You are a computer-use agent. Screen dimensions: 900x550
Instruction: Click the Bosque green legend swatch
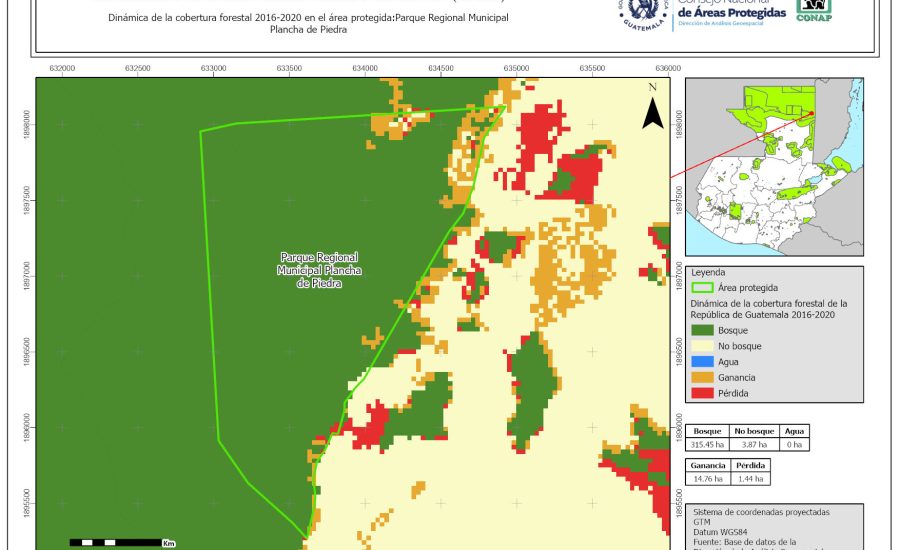(x=702, y=330)
